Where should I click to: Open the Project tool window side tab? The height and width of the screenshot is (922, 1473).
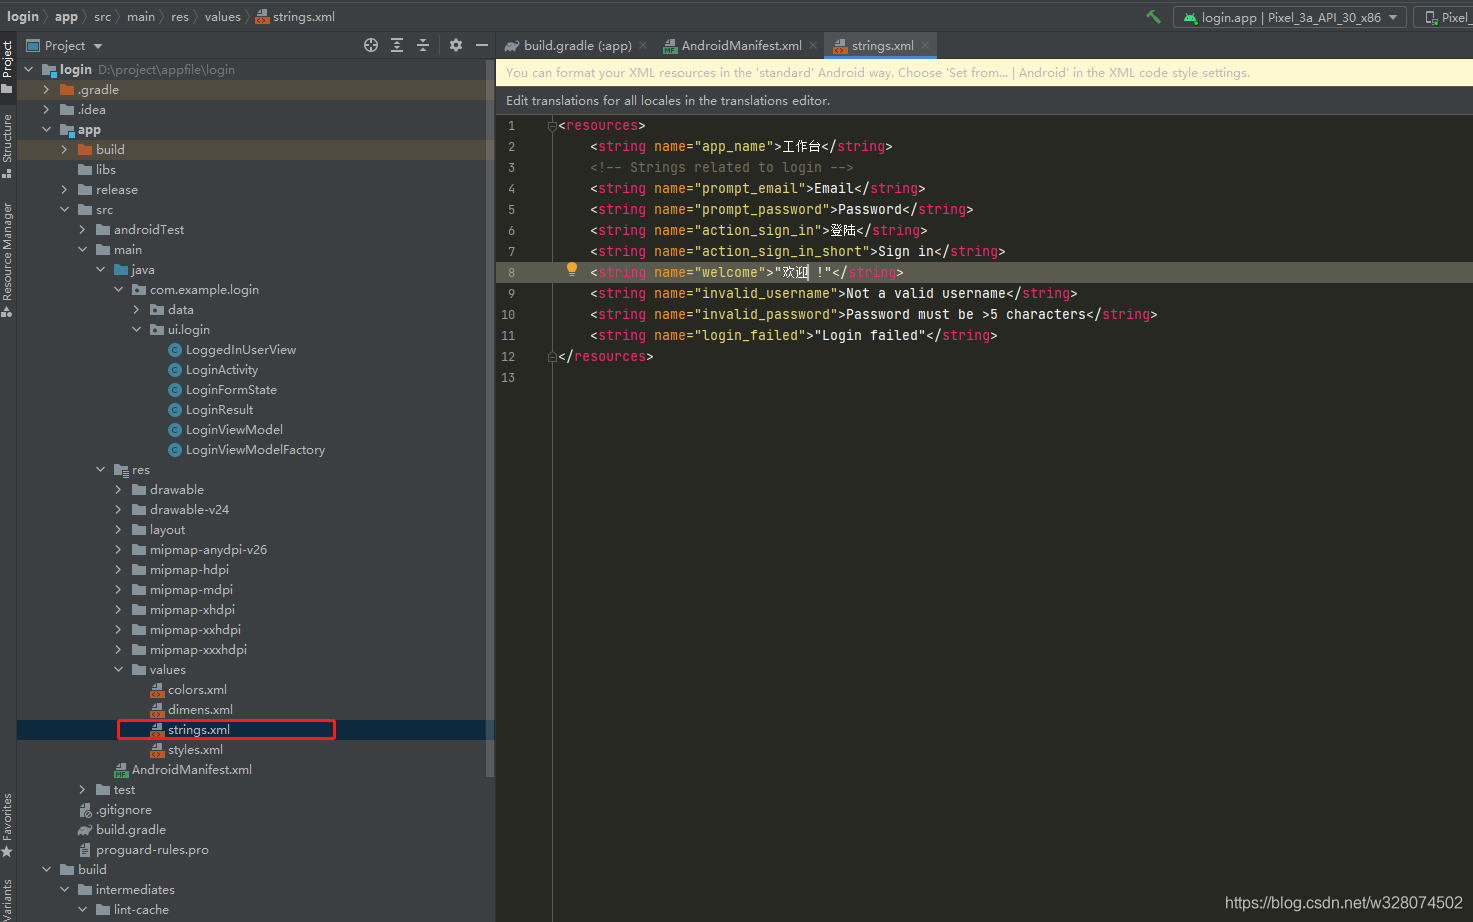pos(7,66)
